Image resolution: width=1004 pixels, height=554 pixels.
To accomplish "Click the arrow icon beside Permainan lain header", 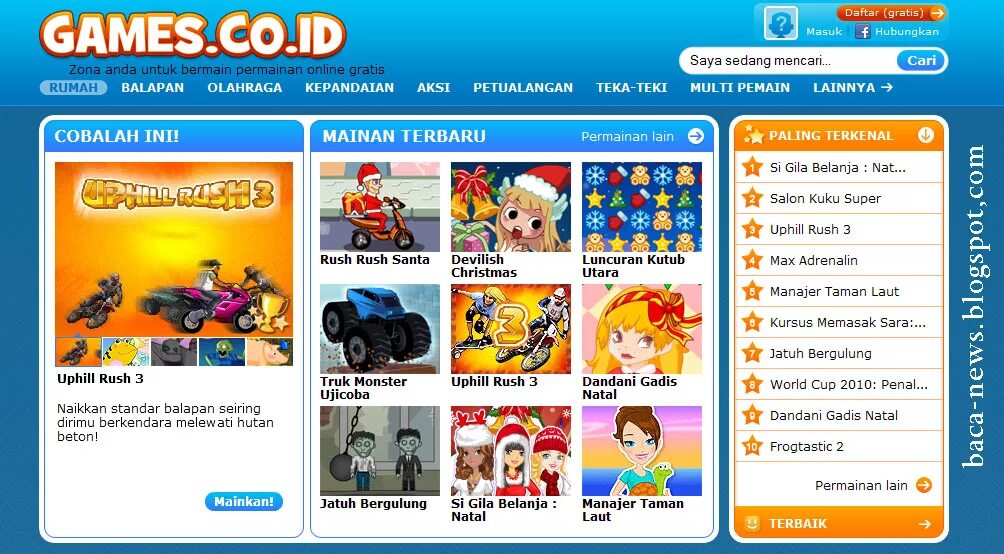I will pyautogui.click(x=695, y=136).
